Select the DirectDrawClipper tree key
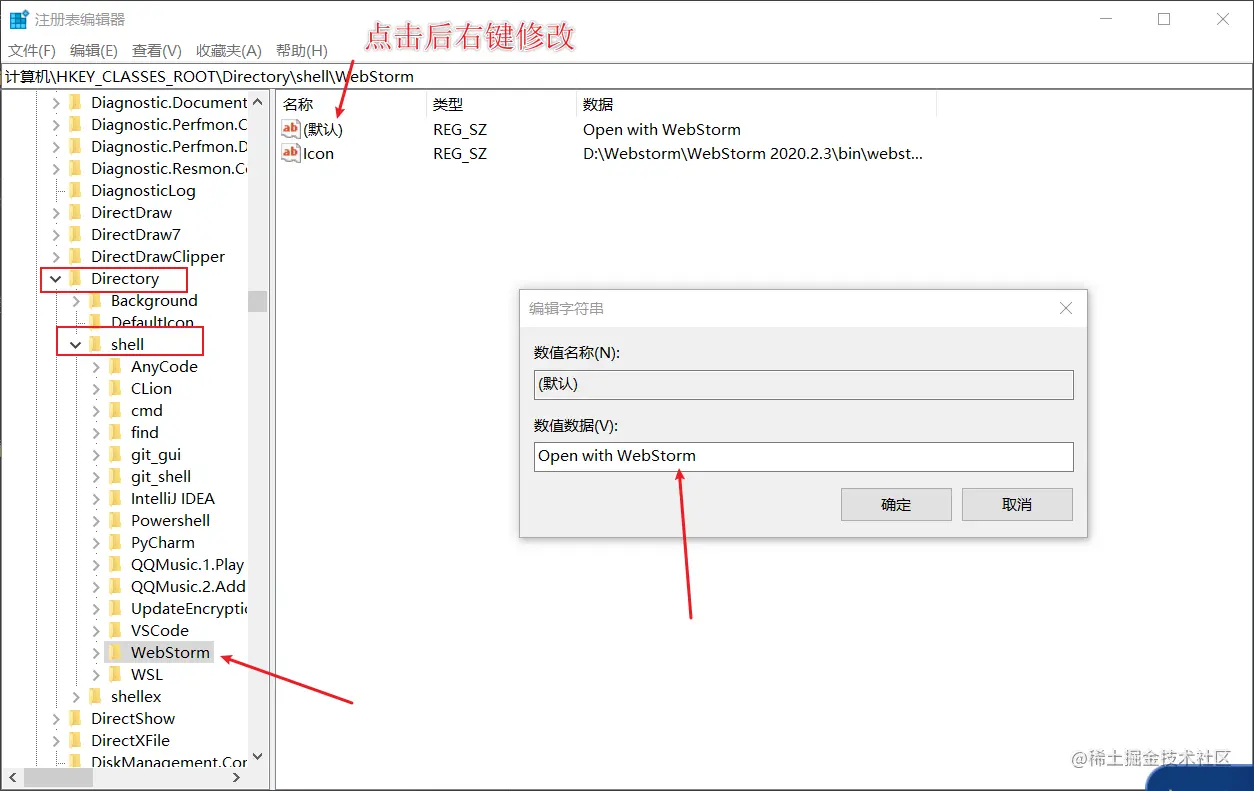The width and height of the screenshot is (1254, 791). point(158,256)
